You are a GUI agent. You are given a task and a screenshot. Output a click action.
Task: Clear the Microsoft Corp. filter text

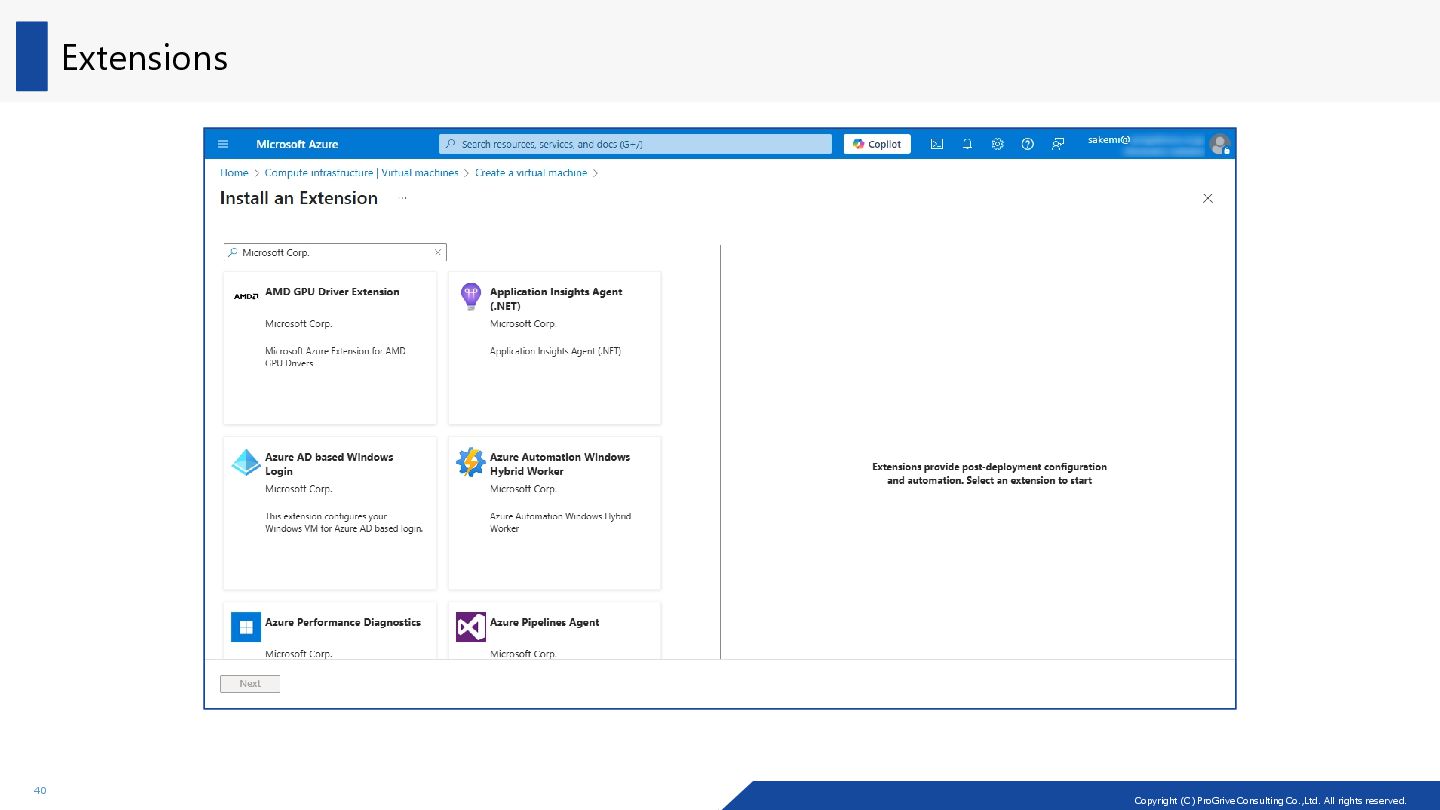(x=438, y=252)
